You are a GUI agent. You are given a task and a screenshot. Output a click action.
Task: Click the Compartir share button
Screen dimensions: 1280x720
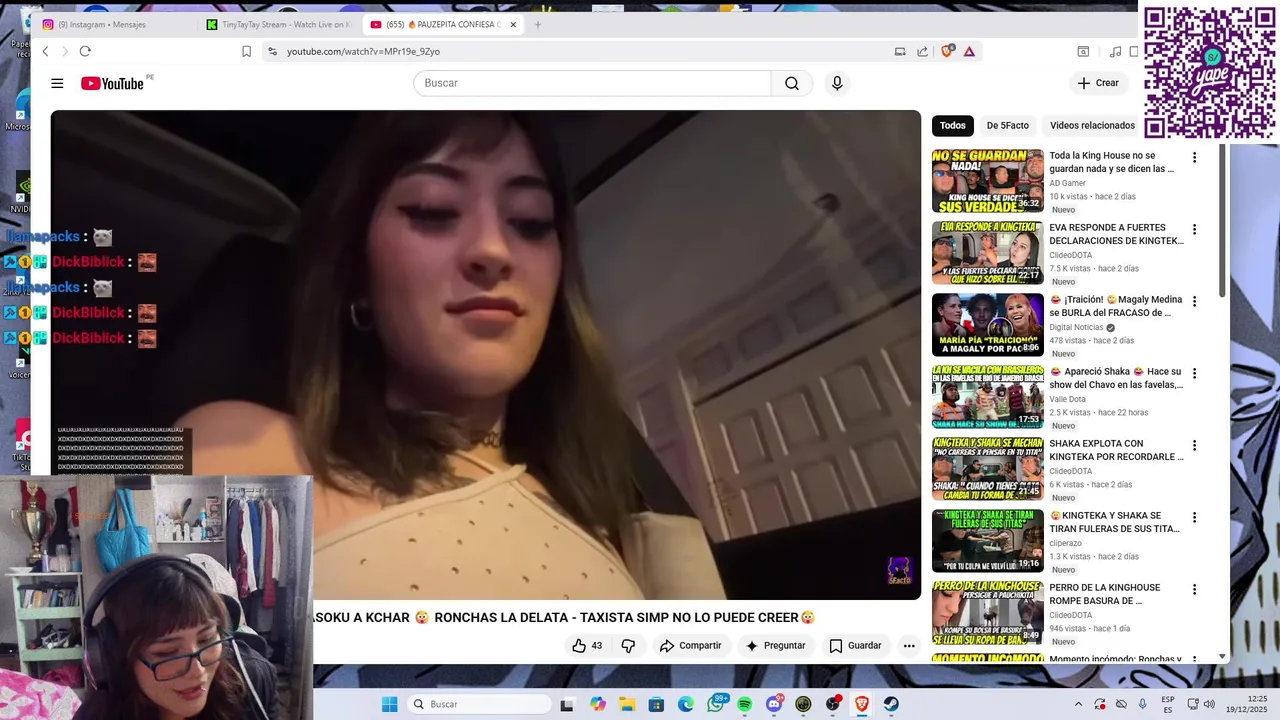click(x=690, y=646)
